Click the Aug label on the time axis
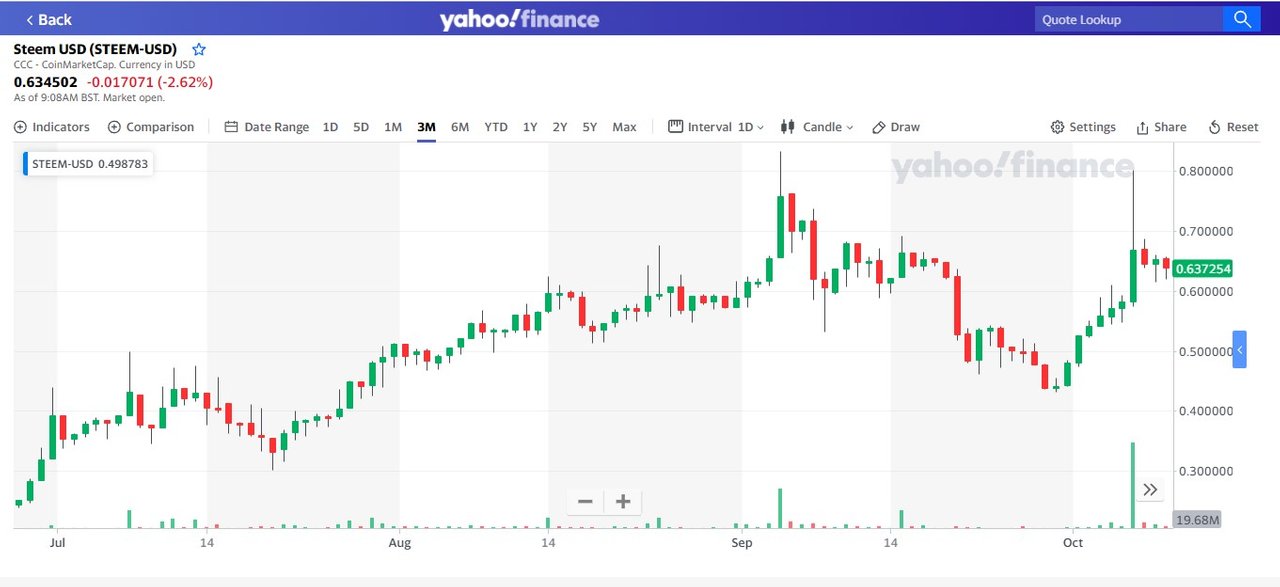The height and width of the screenshot is (587, 1280). click(x=399, y=543)
